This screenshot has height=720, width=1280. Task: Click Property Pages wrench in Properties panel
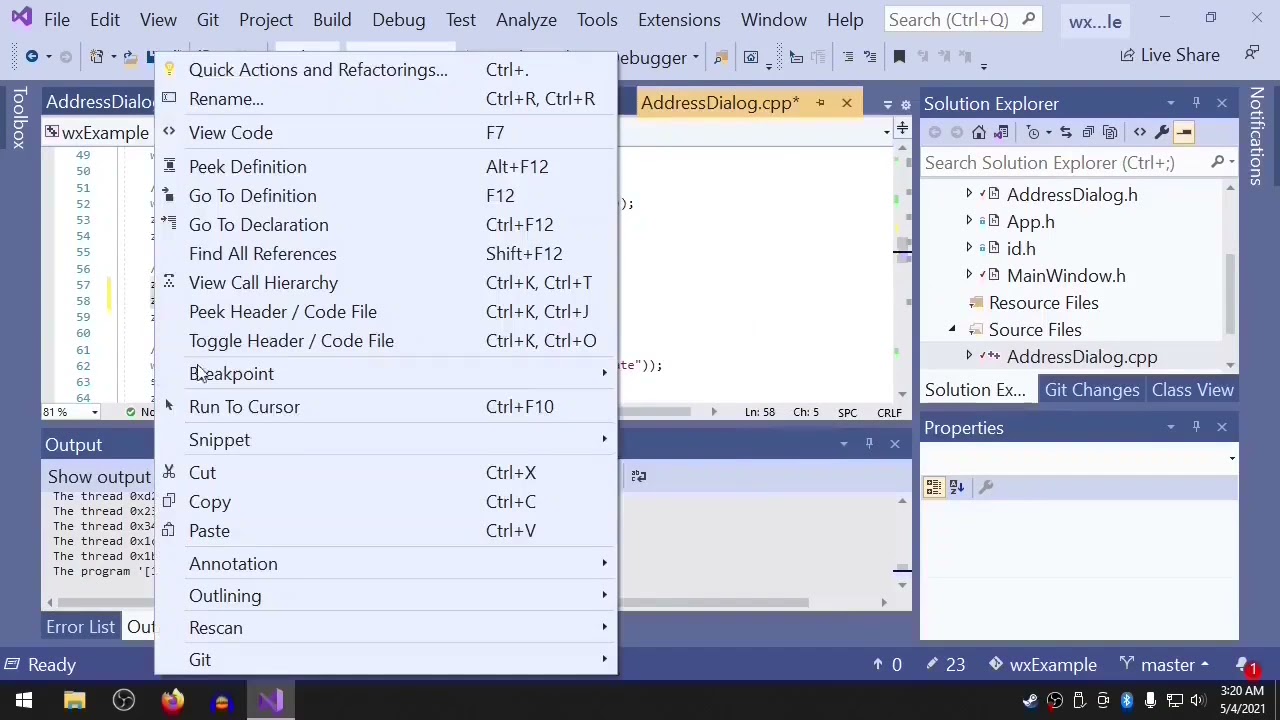(x=986, y=487)
